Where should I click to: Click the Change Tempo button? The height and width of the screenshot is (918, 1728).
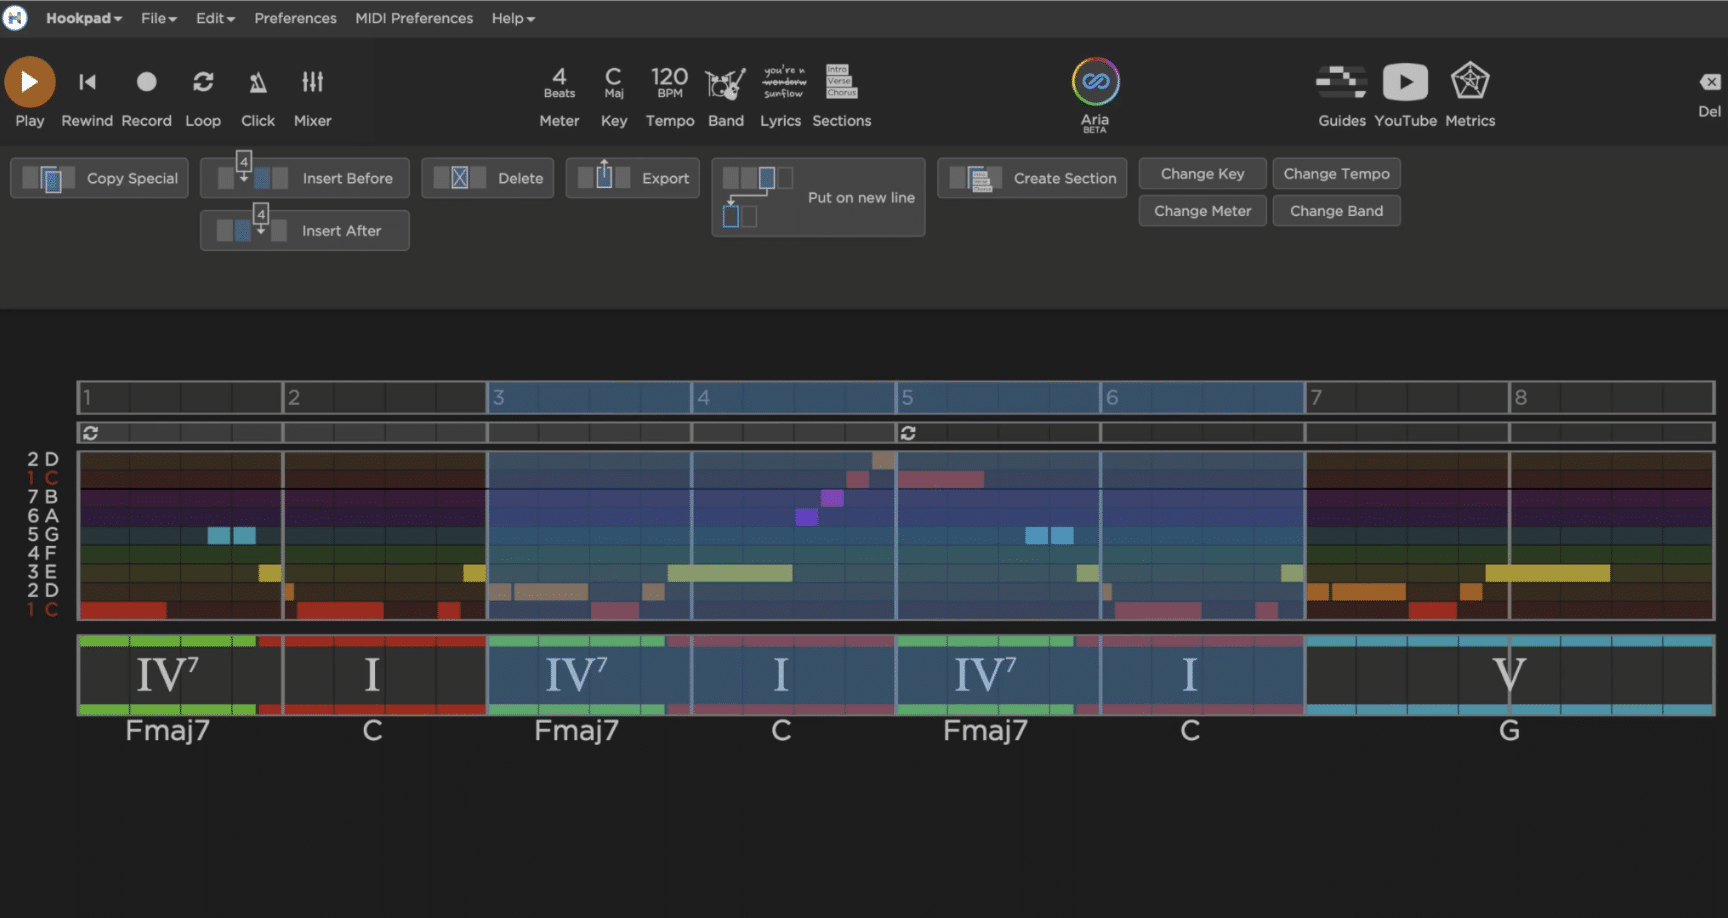click(x=1336, y=174)
